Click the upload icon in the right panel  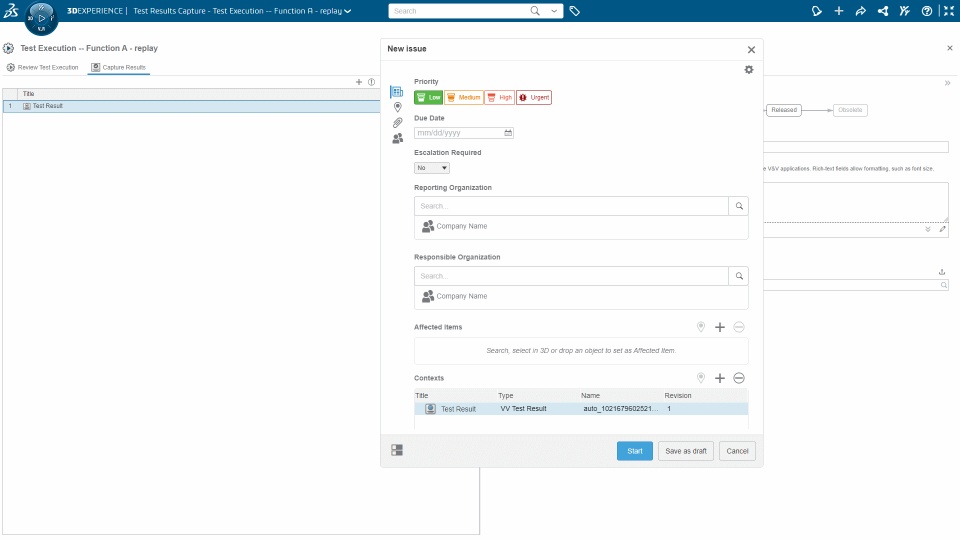click(942, 272)
